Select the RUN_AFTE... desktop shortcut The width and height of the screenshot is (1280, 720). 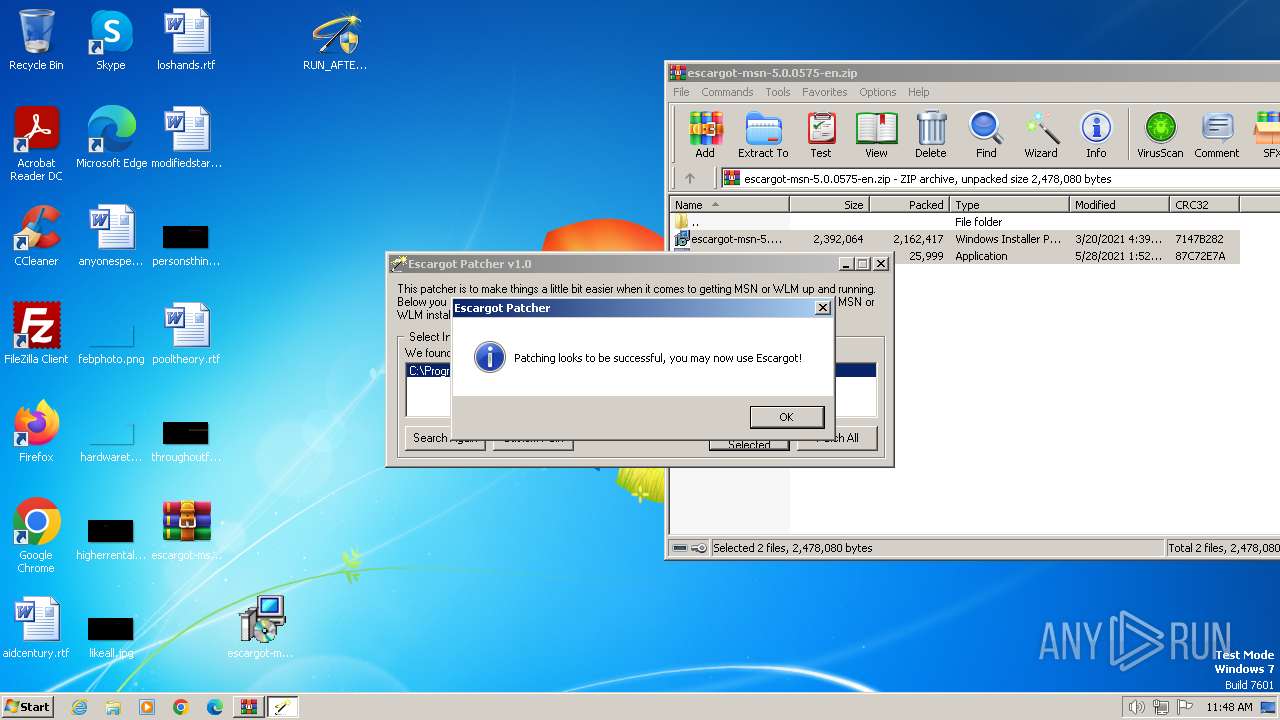[335, 41]
